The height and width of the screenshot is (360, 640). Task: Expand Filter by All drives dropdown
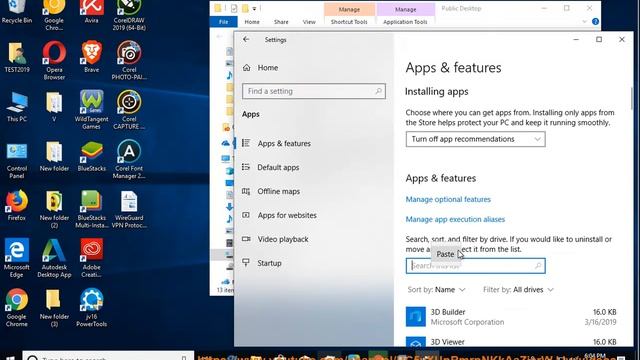[518, 289]
